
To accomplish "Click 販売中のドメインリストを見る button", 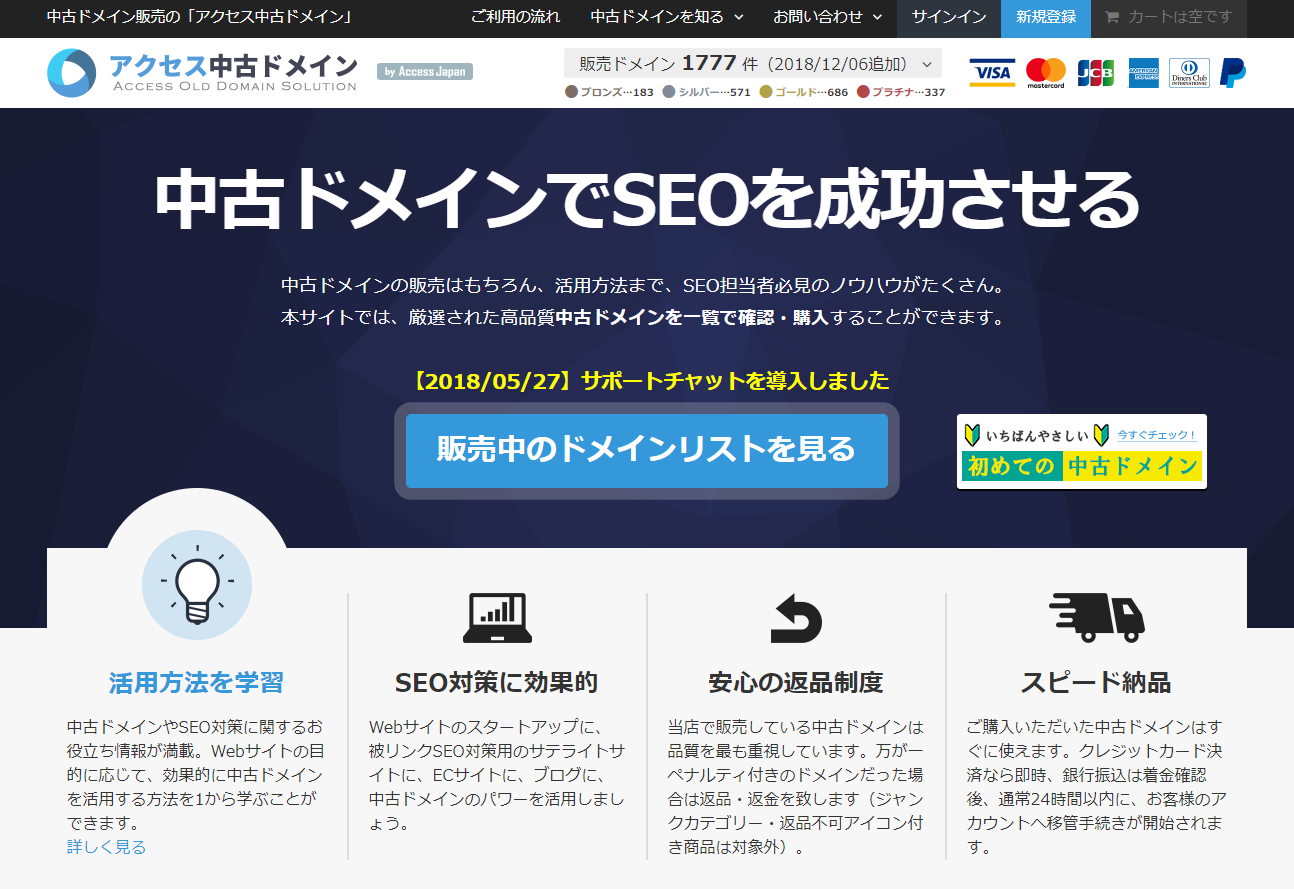I will (x=646, y=450).
